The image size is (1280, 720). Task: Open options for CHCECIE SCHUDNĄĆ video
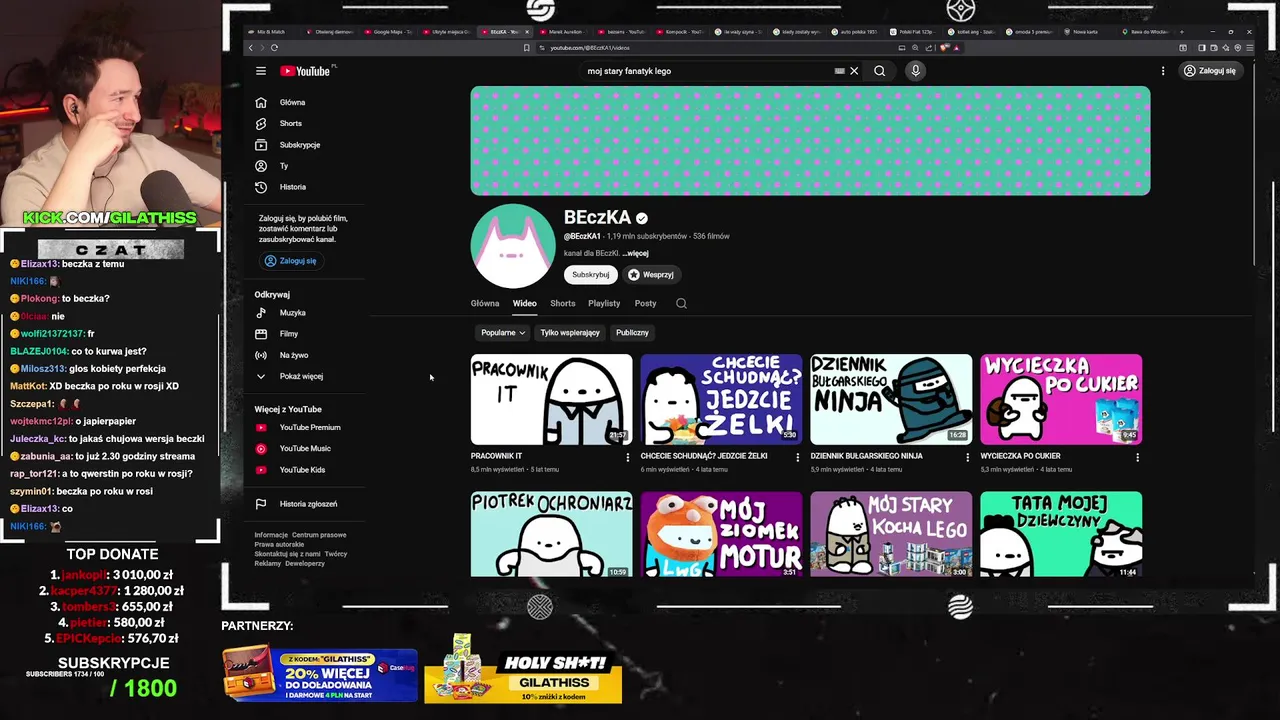tap(798, 457)
